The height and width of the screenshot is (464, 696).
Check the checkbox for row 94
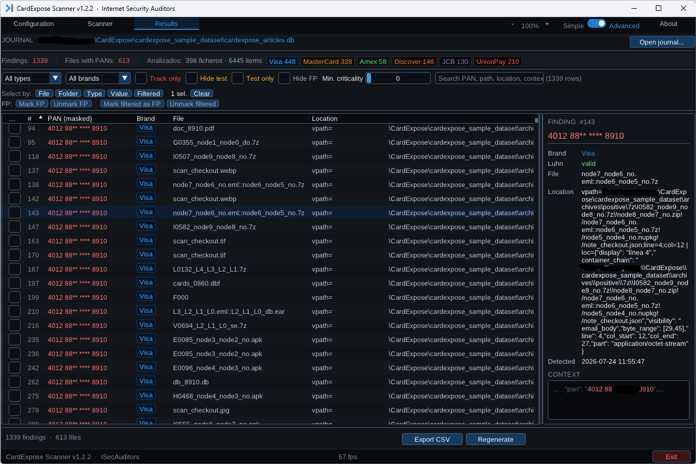pyautogui.click(x=15, y=128)
